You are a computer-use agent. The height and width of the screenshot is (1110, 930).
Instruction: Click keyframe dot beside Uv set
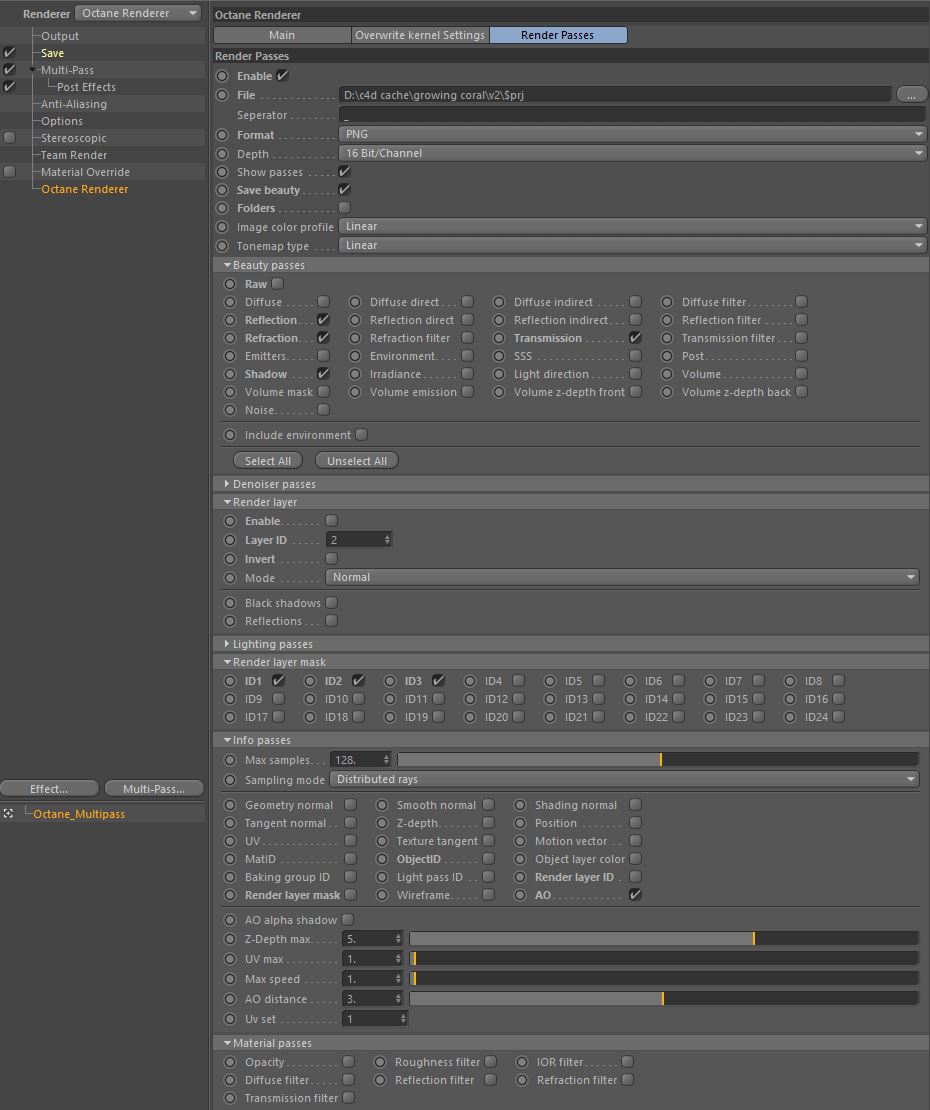230,1019
